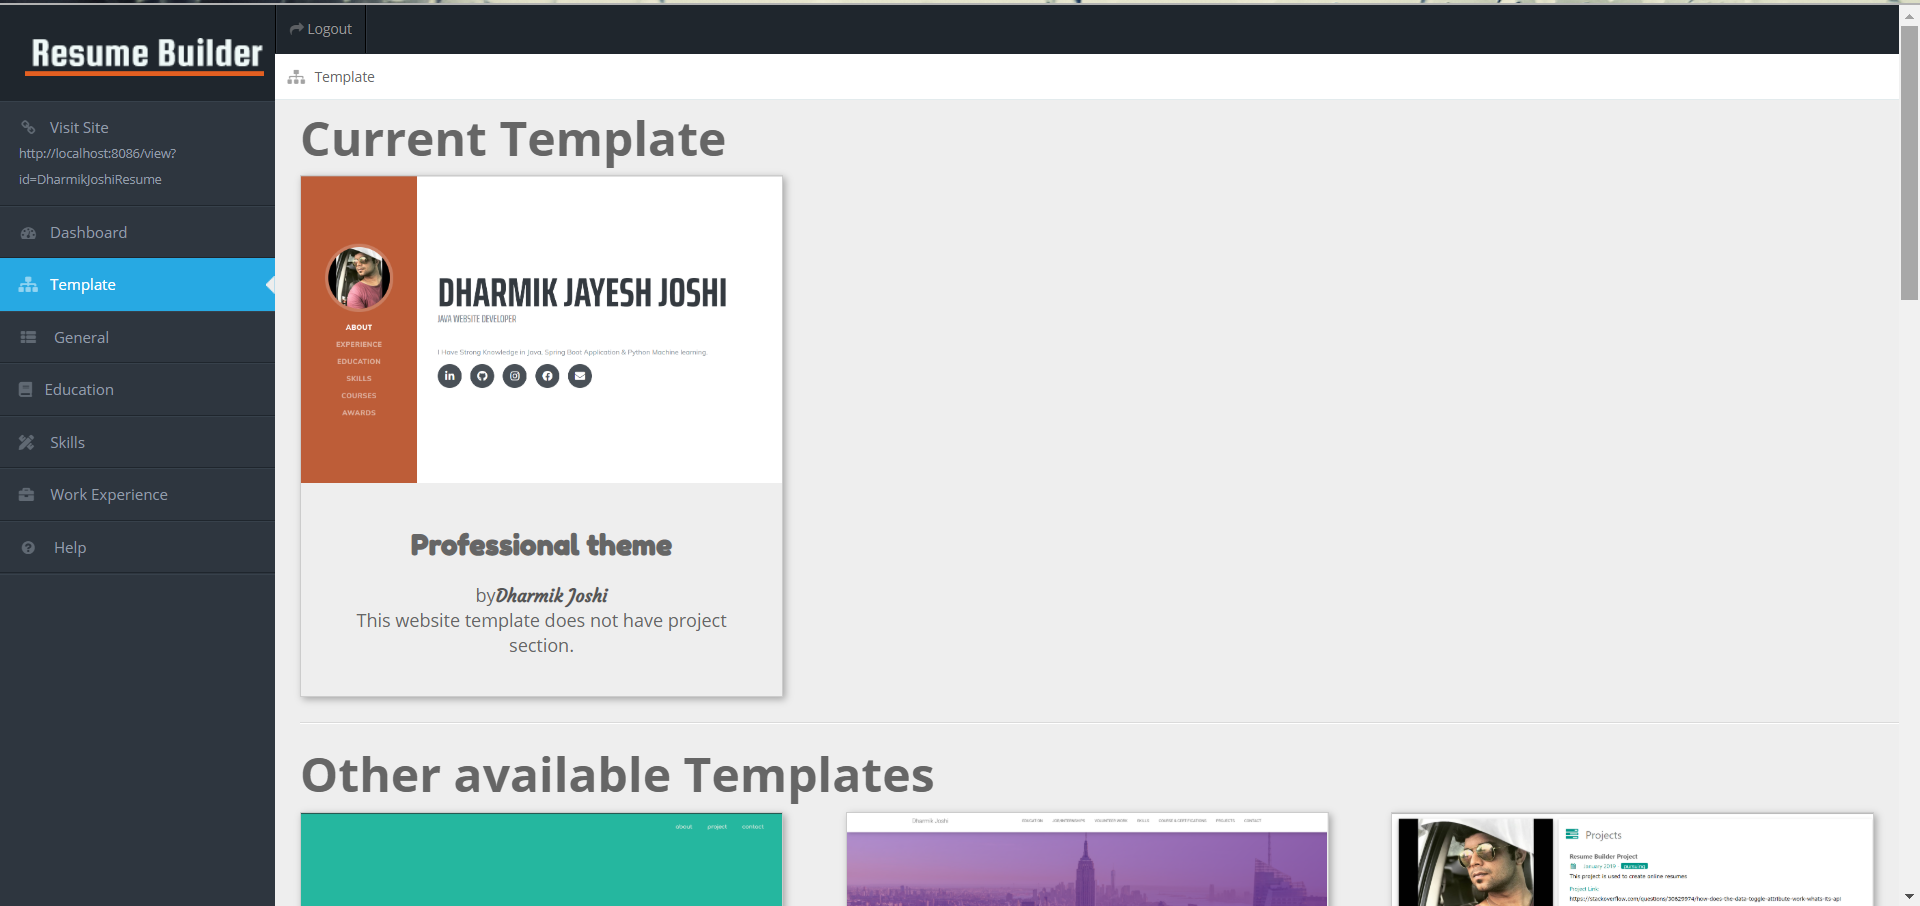Select the Template sitemap icon in sidebar

[27, 284]
